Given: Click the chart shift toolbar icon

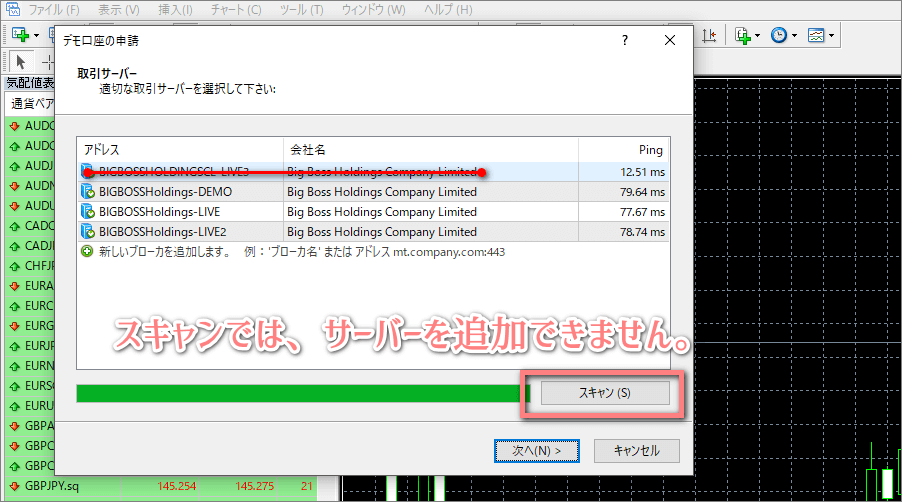Looking at the screenshot, I should tap(710, 36).
